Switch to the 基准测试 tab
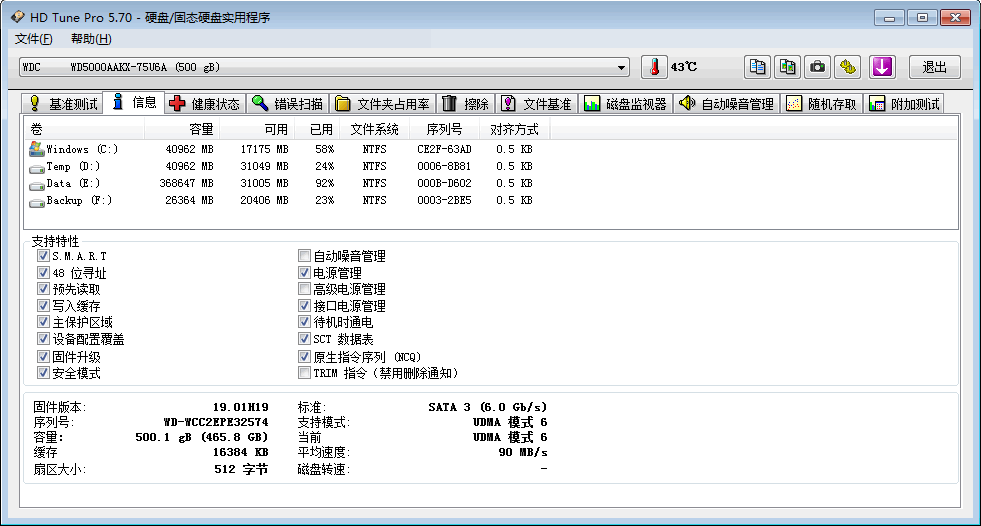981x526 pixels. click(x=63, y=104)
